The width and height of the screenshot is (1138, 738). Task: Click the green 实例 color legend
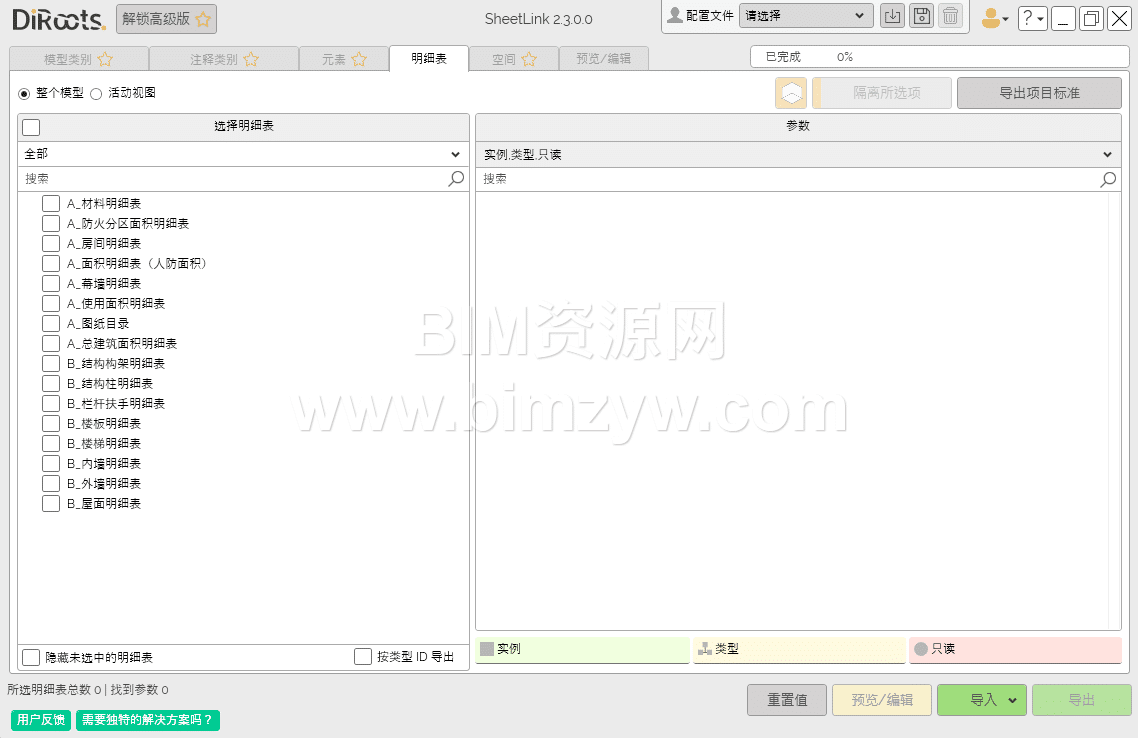tap(582, 649)
